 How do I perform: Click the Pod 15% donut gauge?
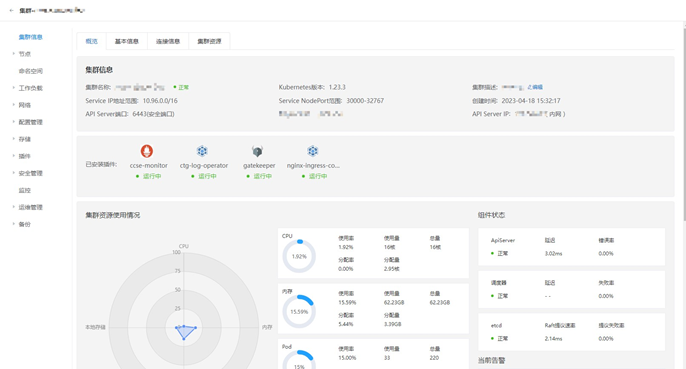[299, 359]
